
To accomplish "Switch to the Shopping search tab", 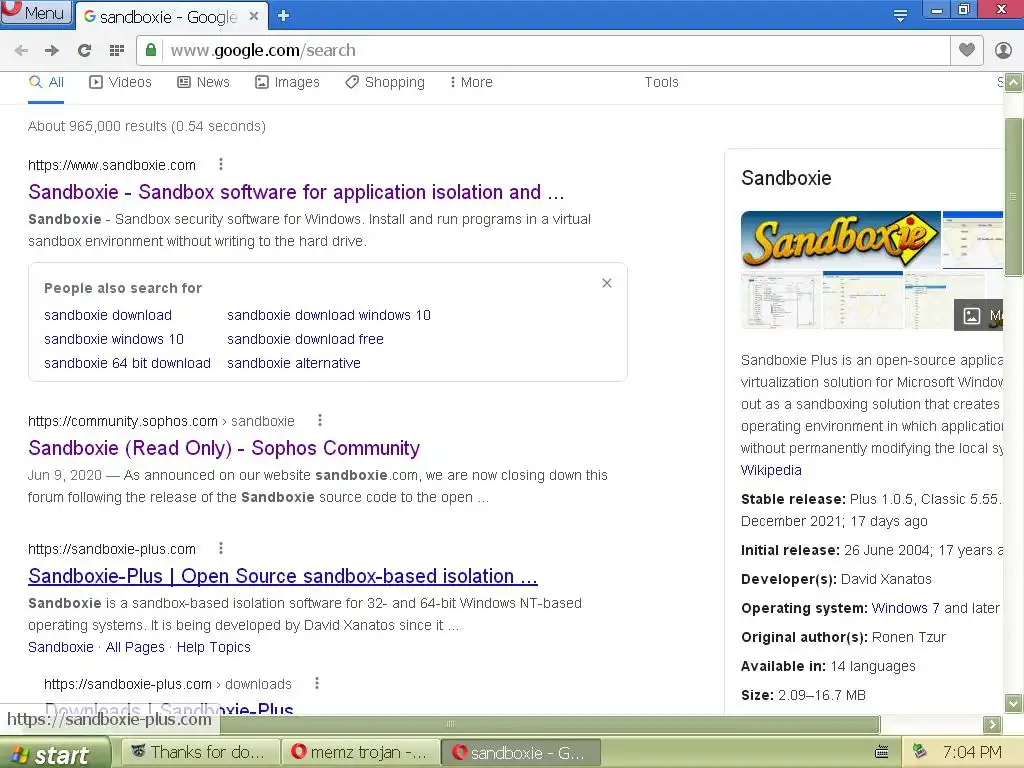I will pos(385,82).
